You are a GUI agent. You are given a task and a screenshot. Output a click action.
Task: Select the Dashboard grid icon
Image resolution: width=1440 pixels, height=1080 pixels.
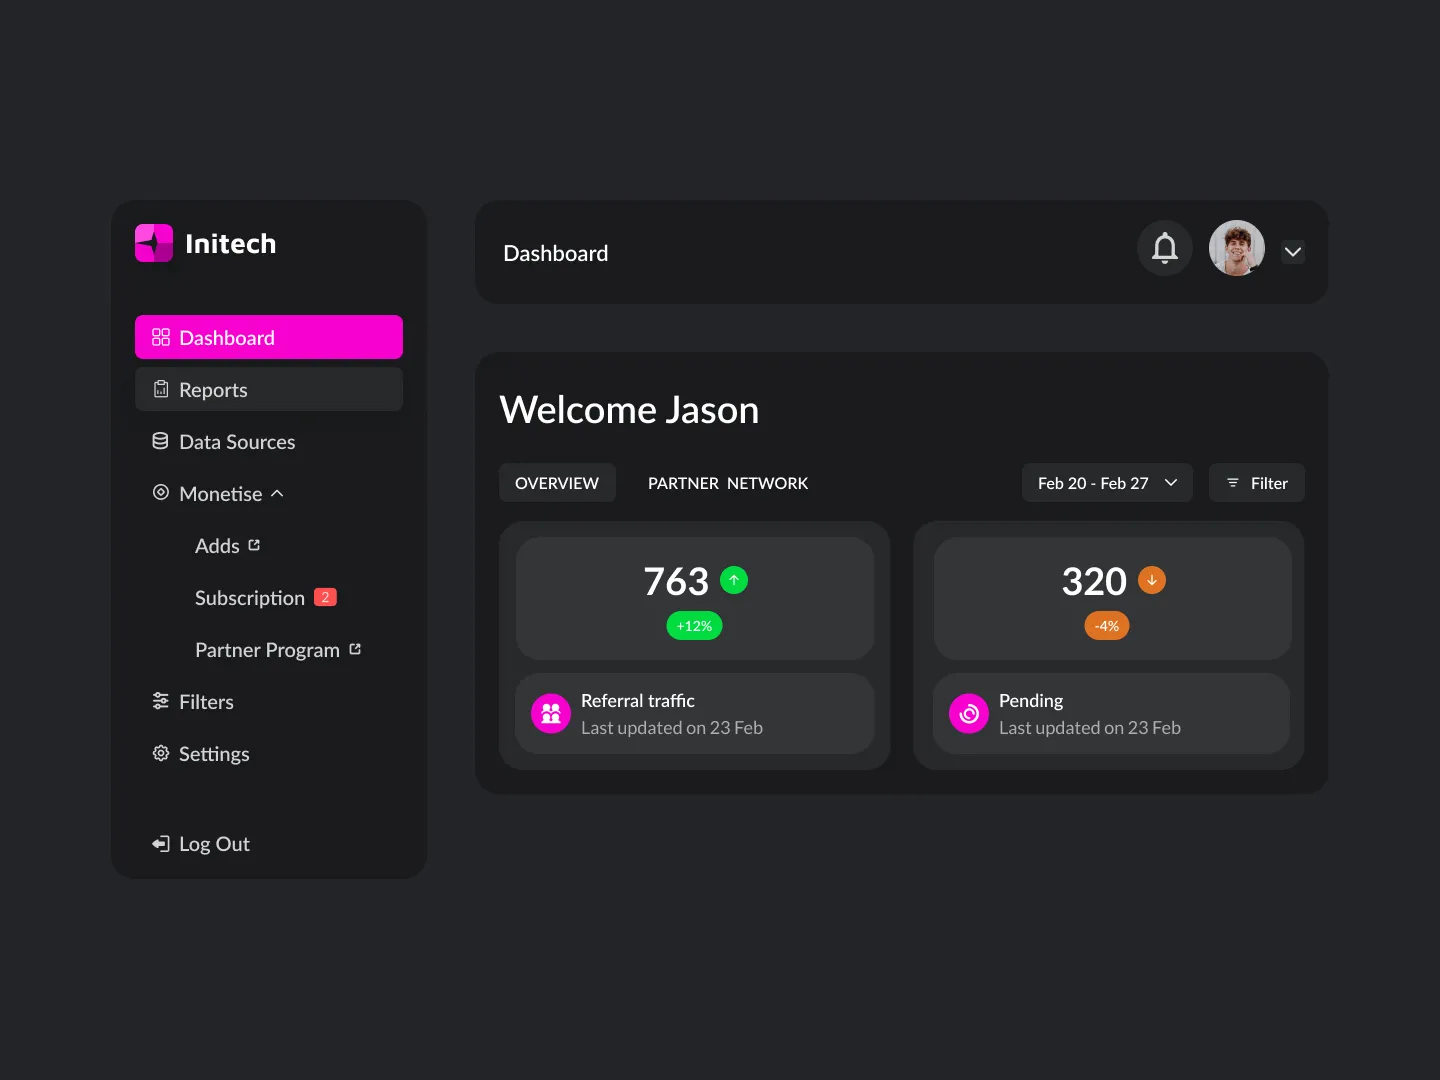coord(161,337)
